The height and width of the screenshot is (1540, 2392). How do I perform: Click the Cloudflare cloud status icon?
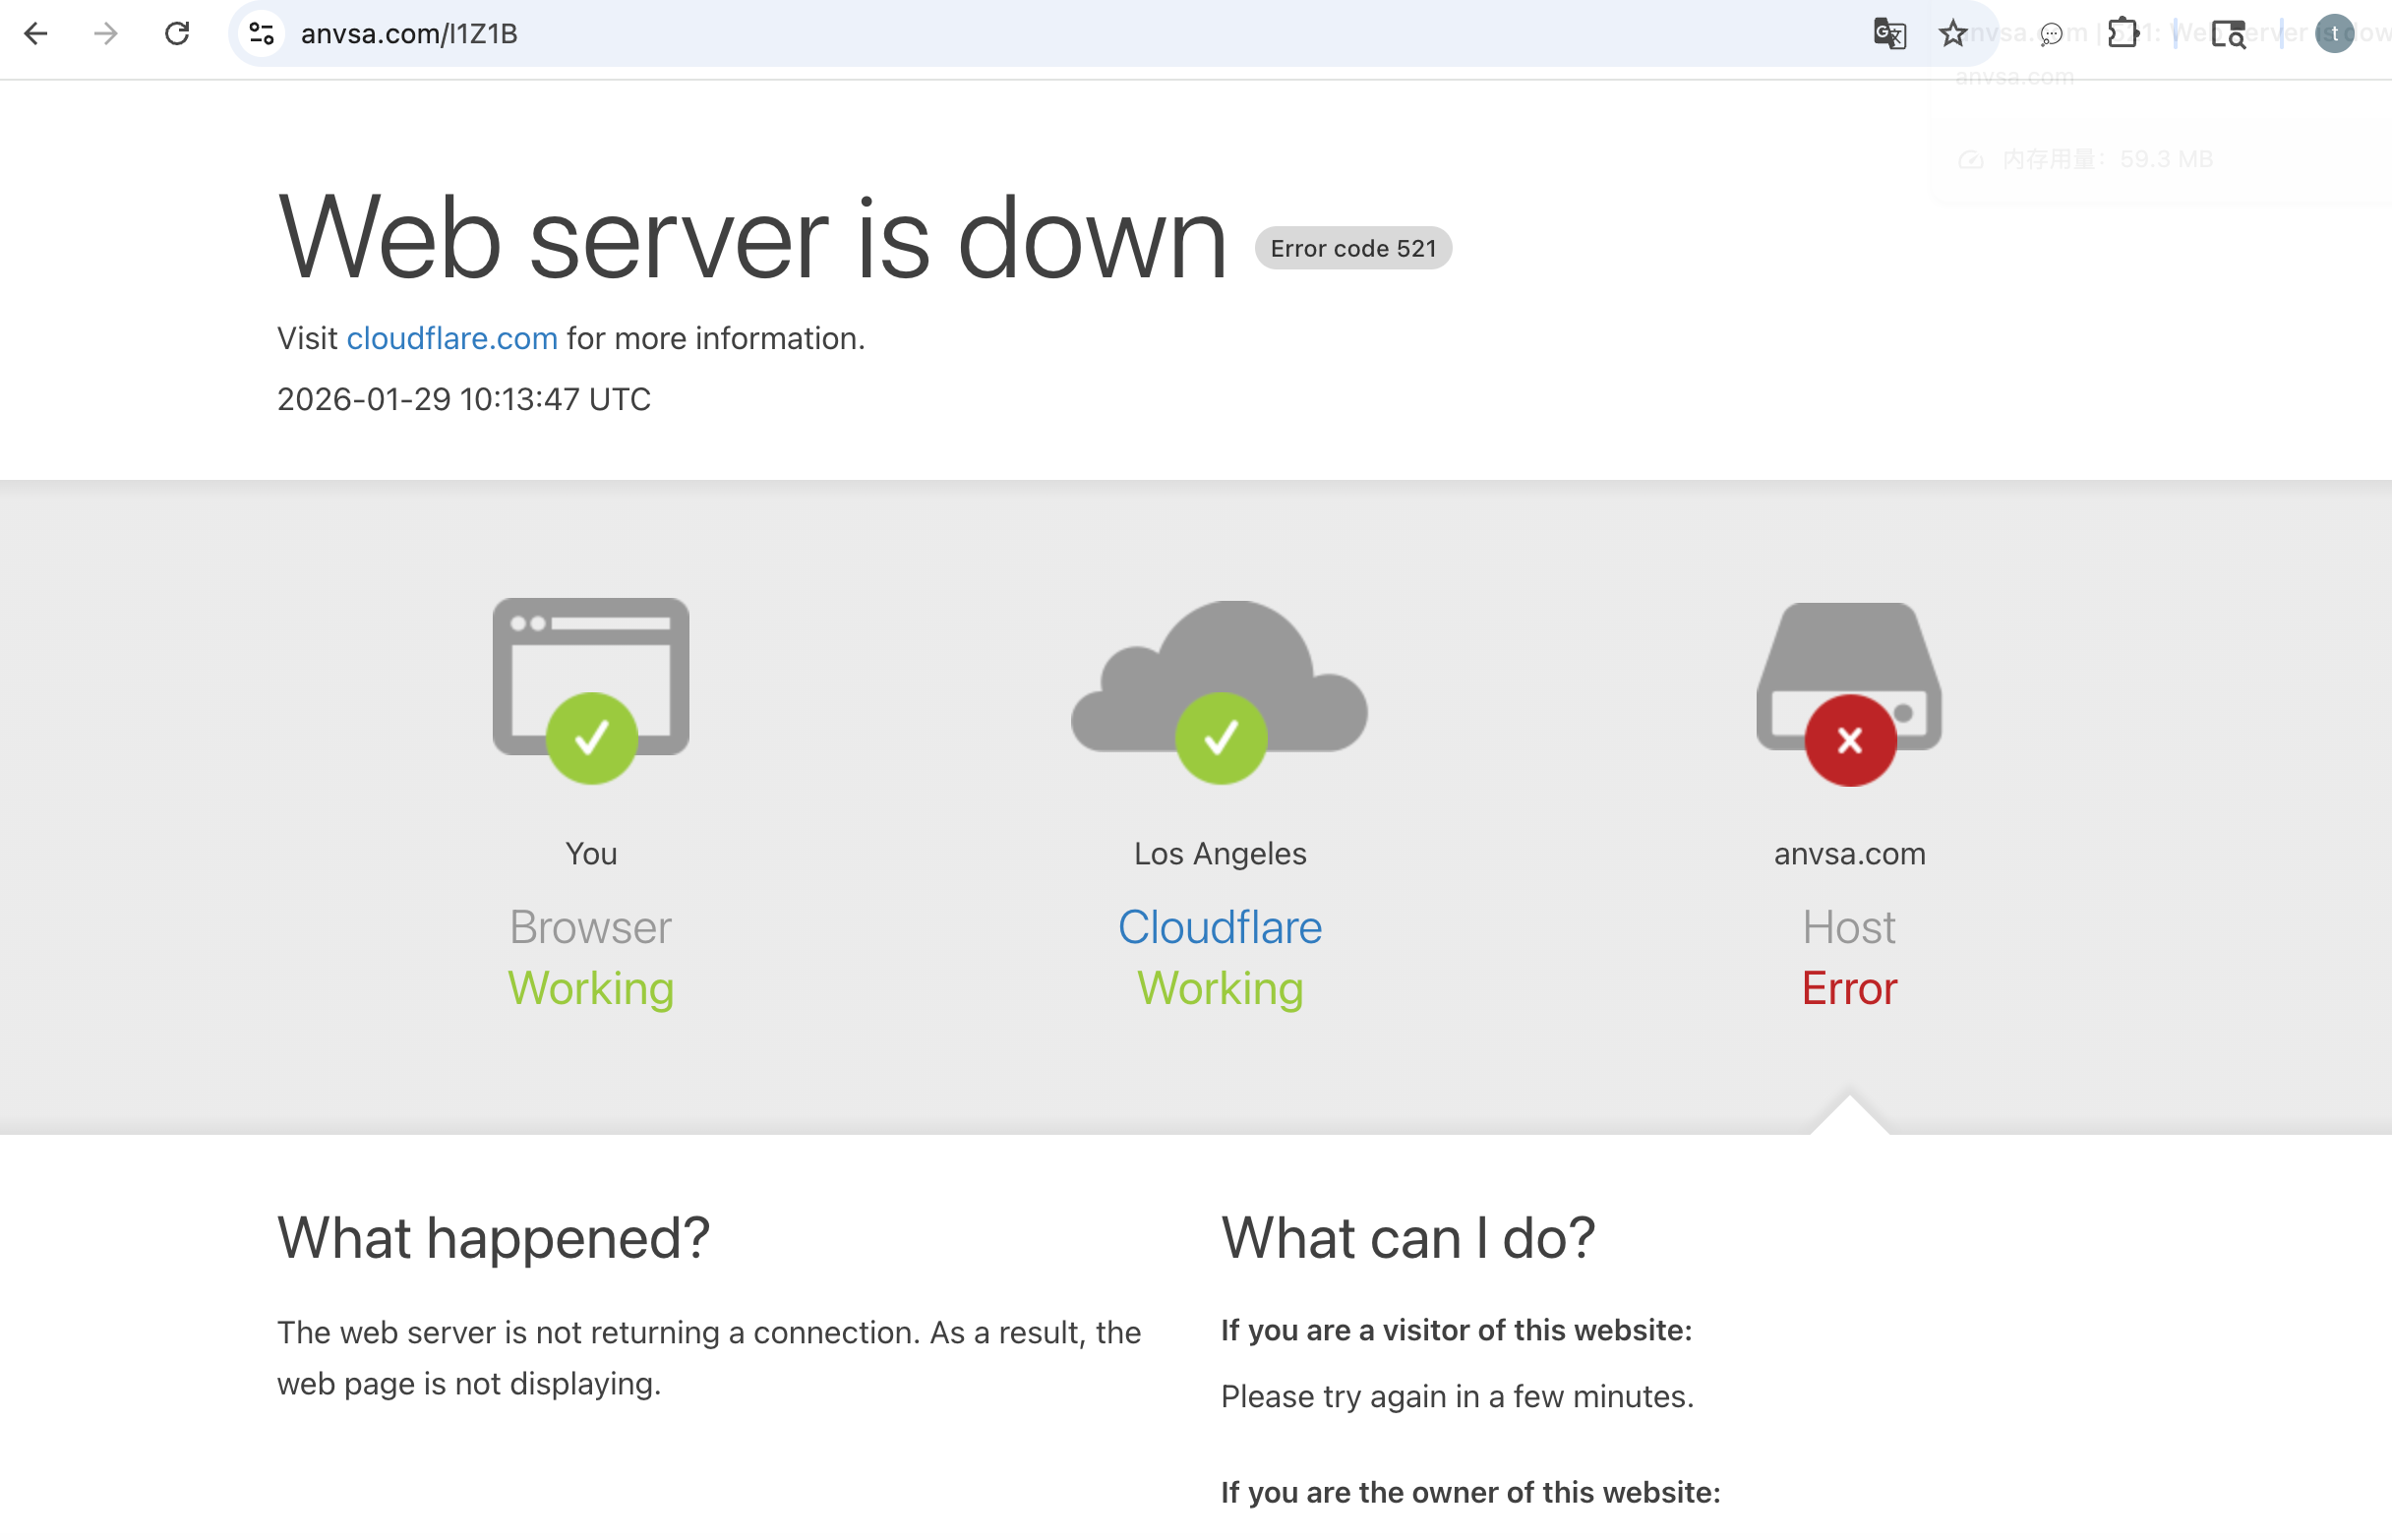pyautogui.click(x=1219, y=688)
